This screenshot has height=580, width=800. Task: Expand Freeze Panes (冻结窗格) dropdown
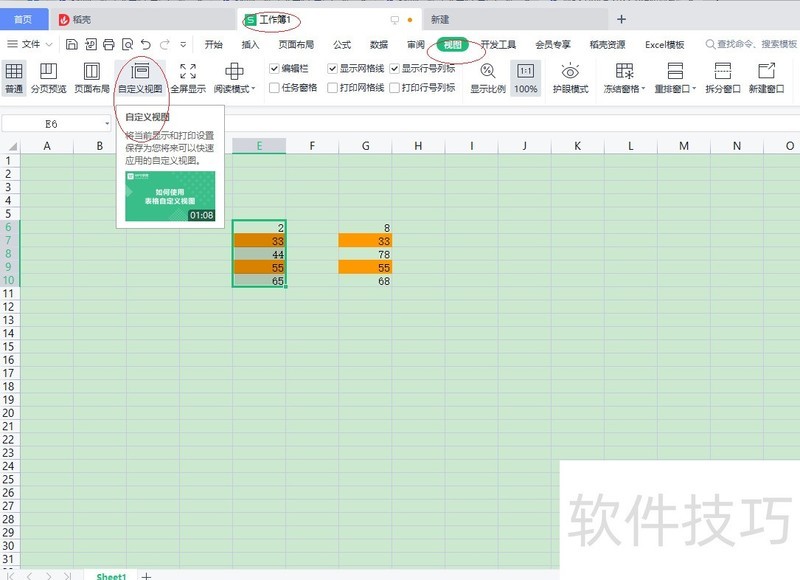click(624, 77)
